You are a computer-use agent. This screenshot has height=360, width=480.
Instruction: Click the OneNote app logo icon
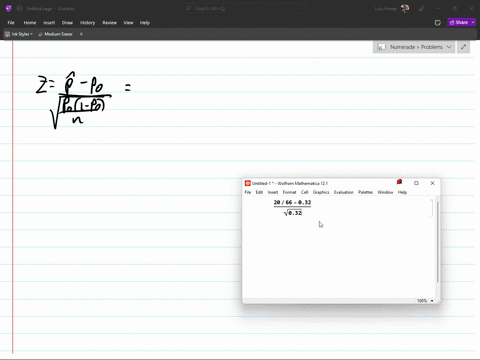(9, 9)
